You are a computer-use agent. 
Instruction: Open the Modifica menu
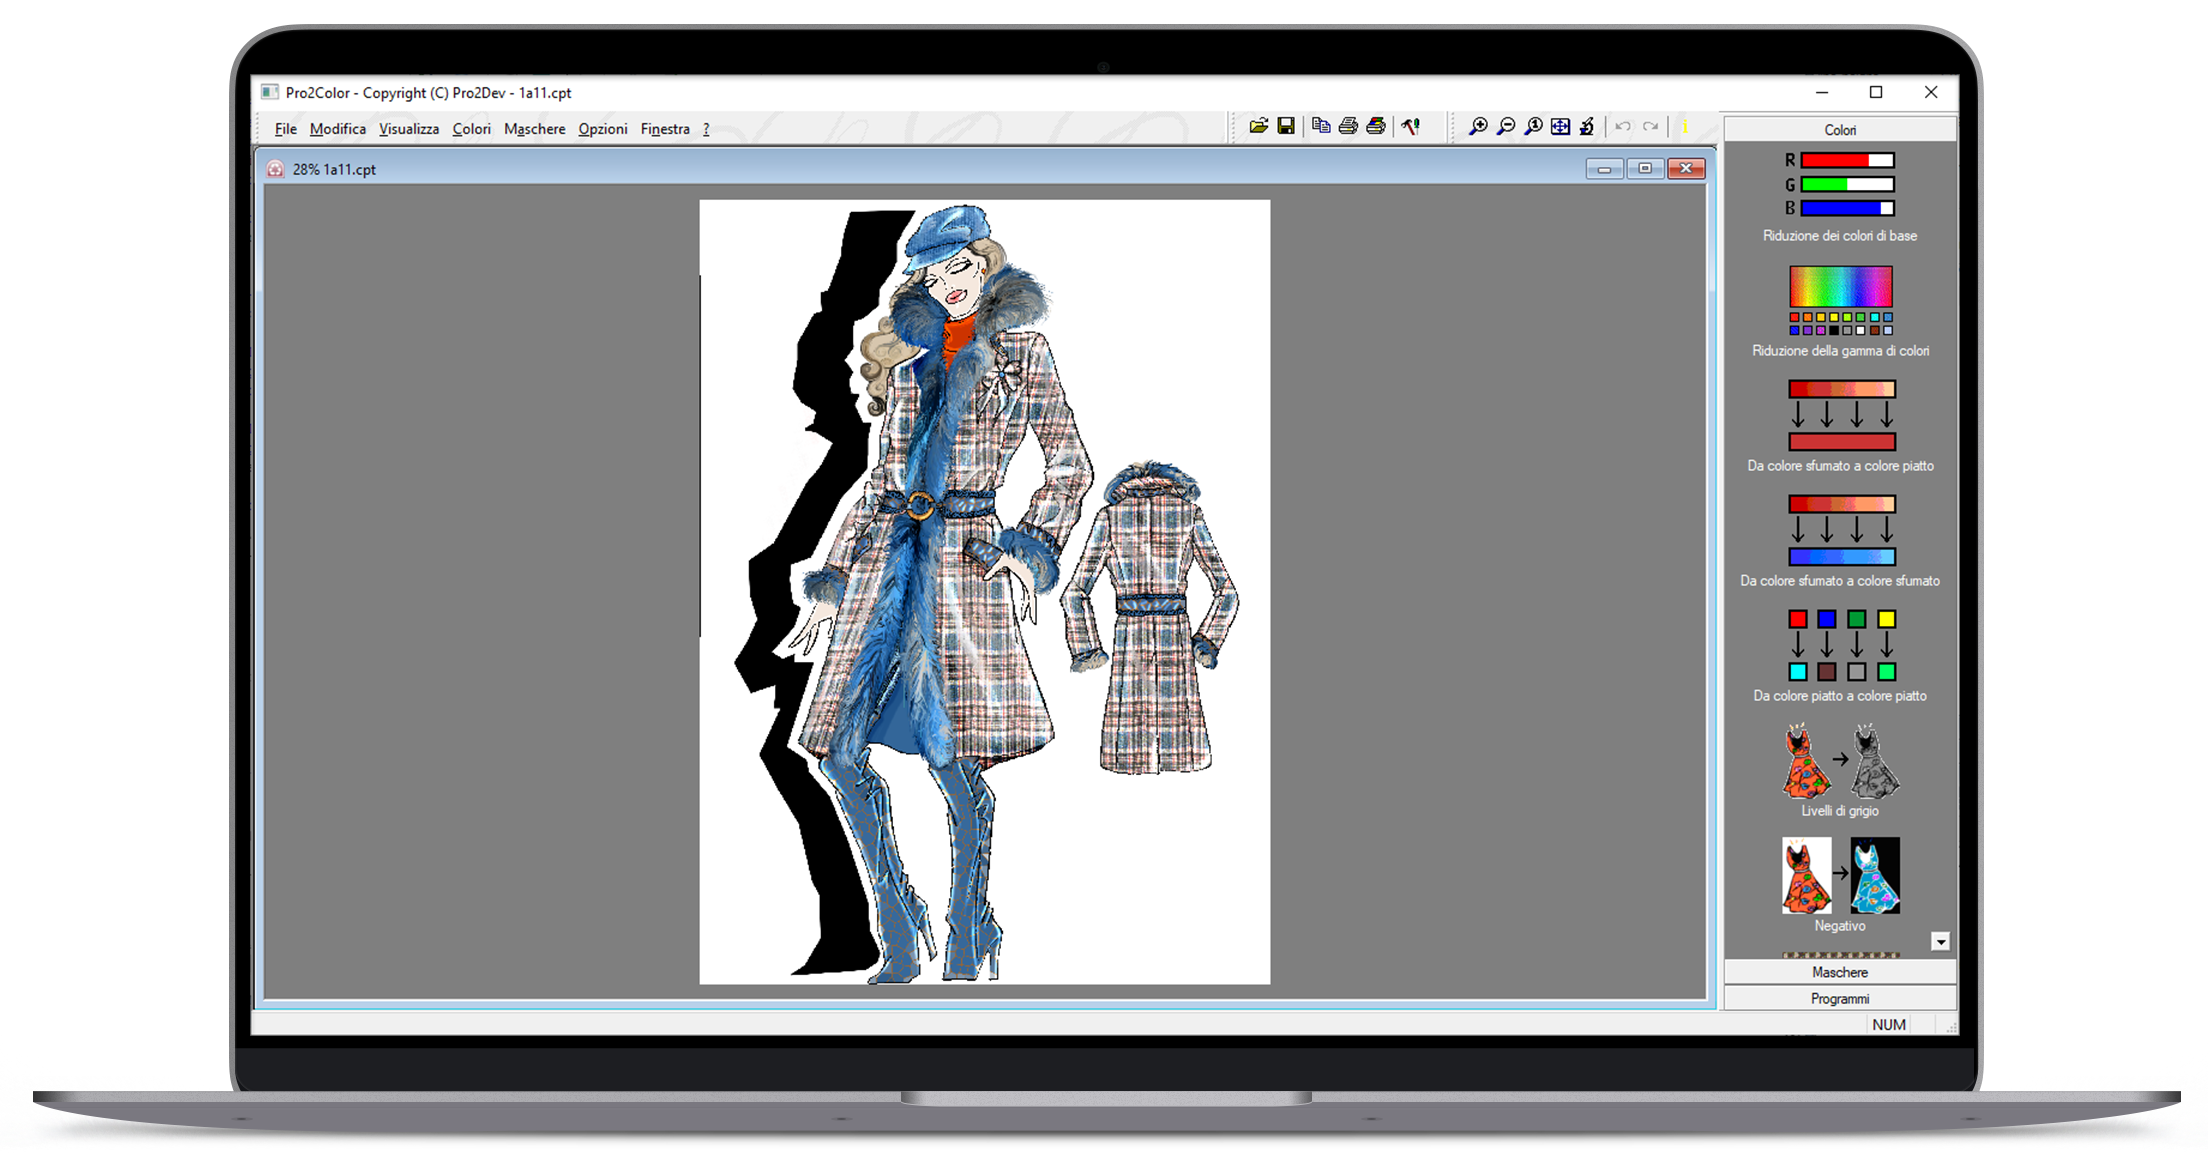pos(337,129)
